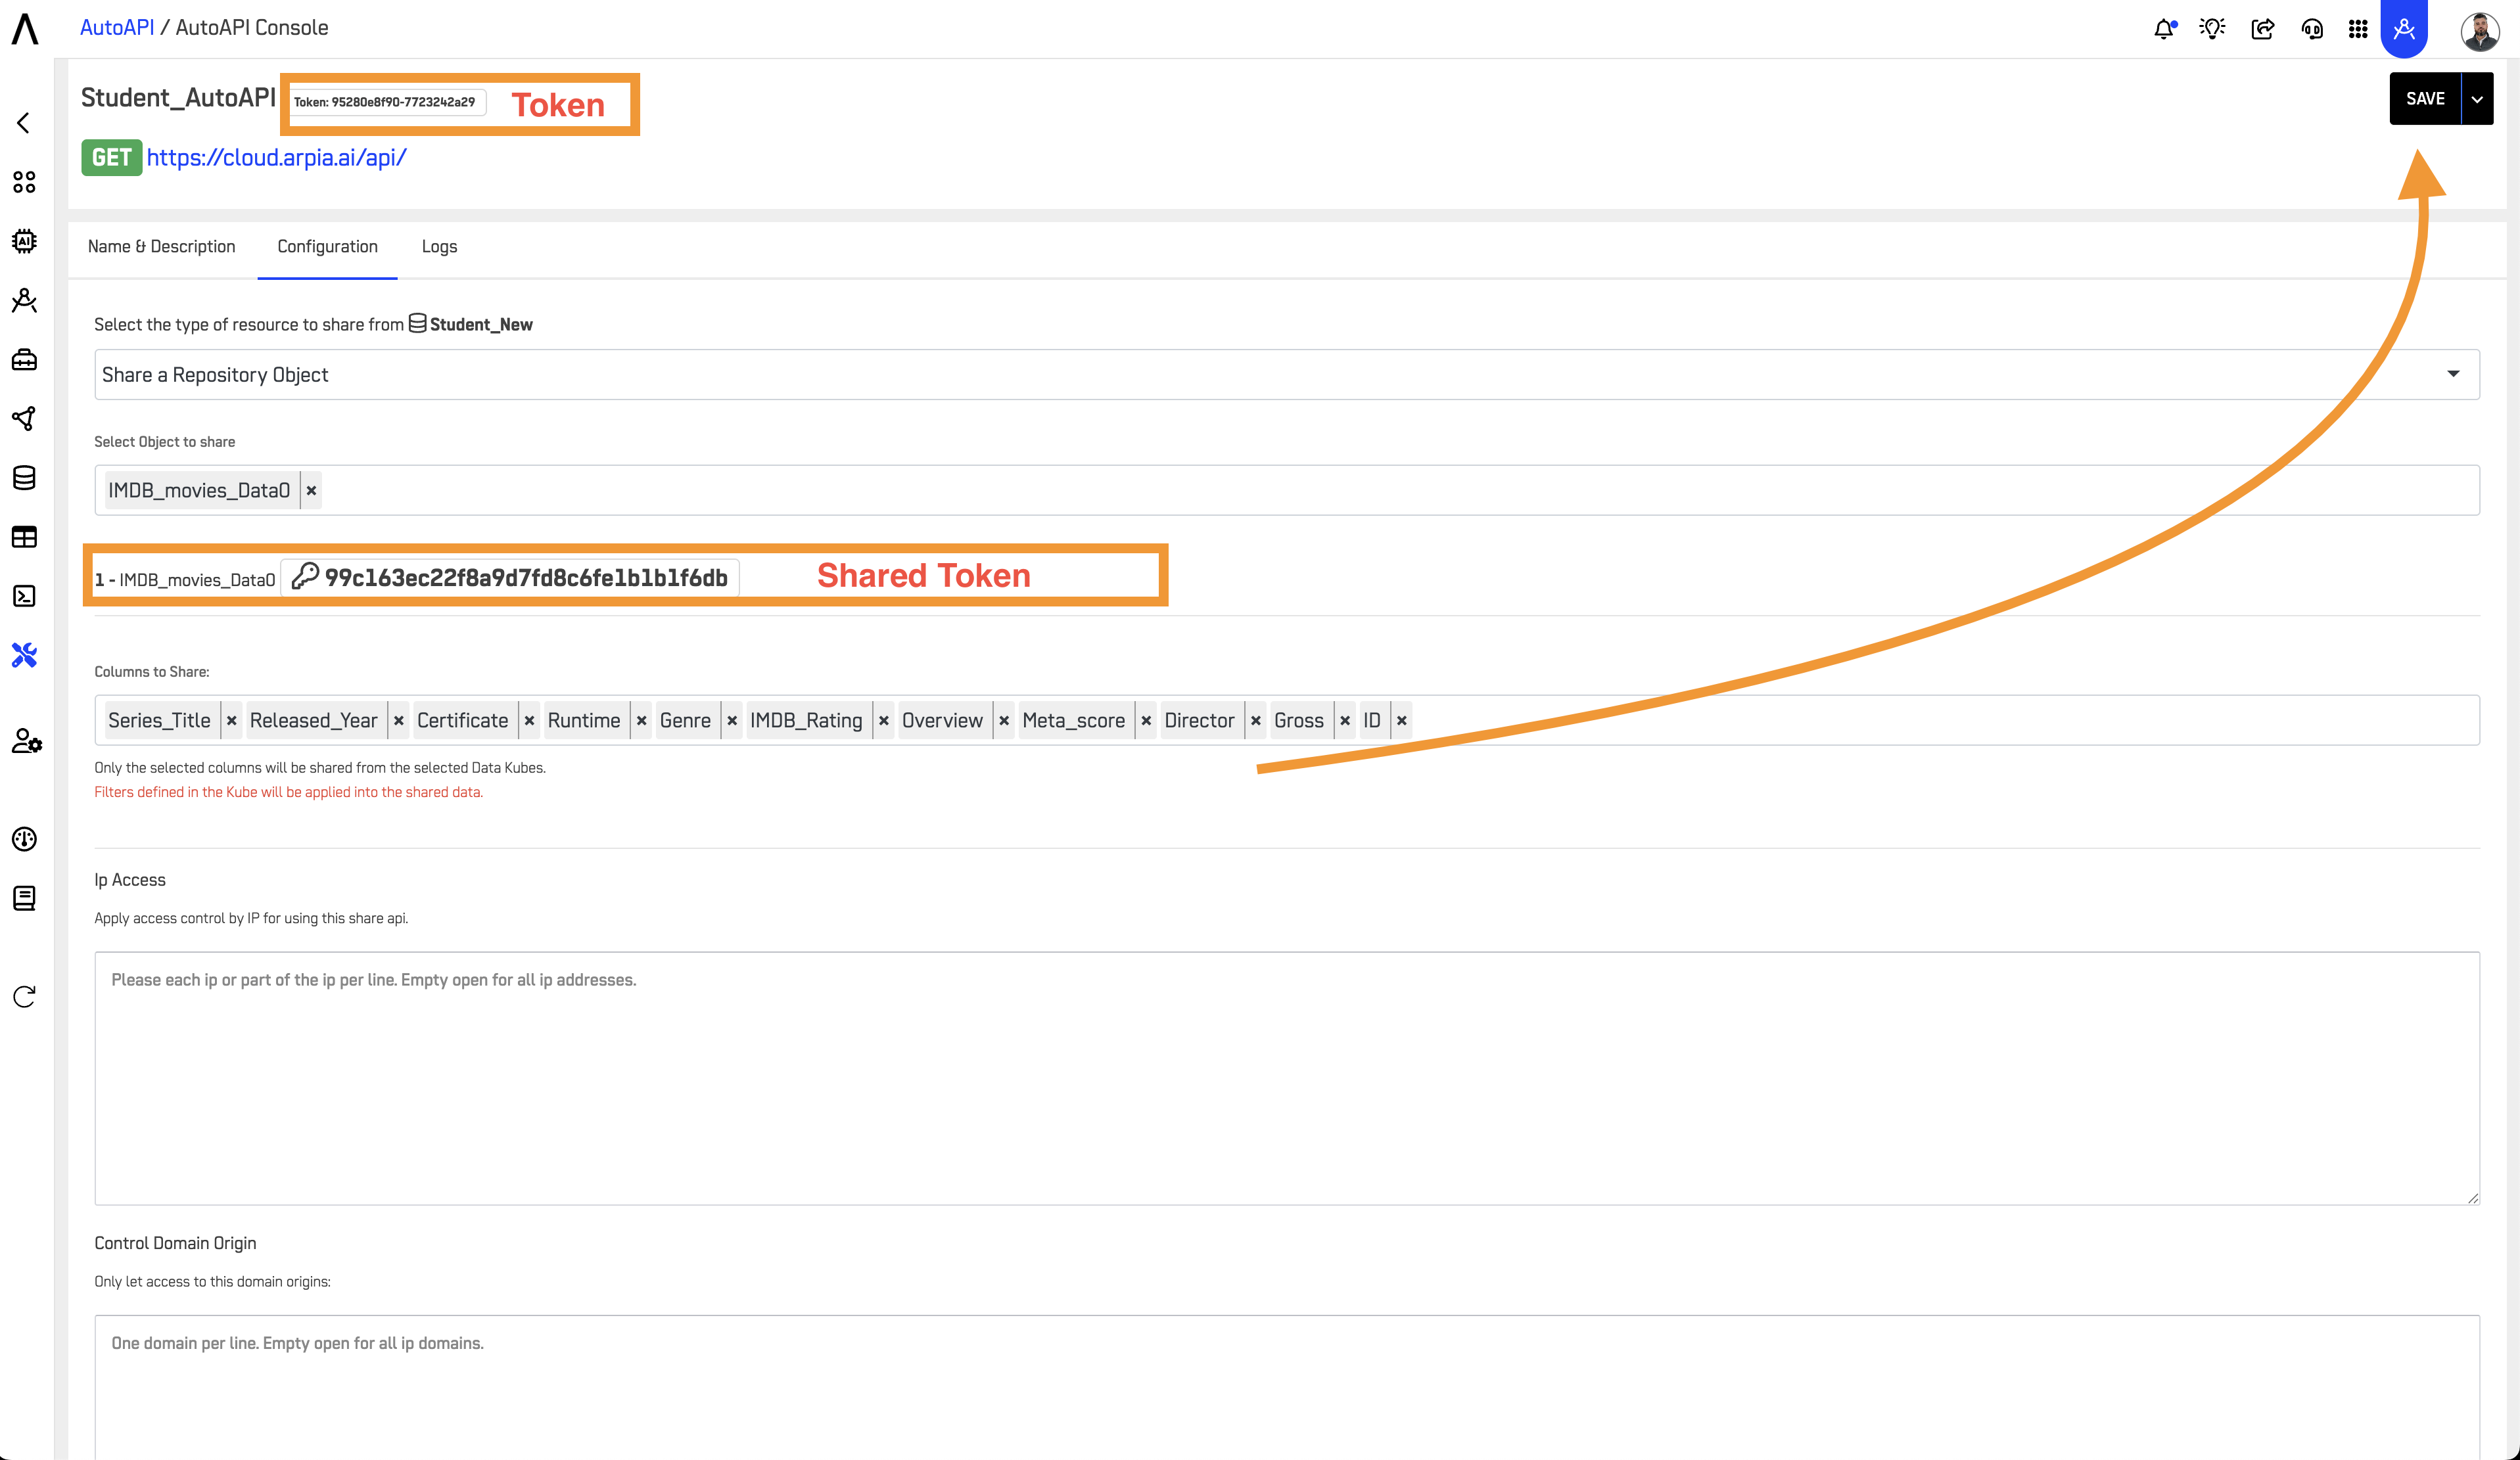The image size is (2520, 1460).
Task: Open the headset support icon
Action: (x=2312, y=29)
